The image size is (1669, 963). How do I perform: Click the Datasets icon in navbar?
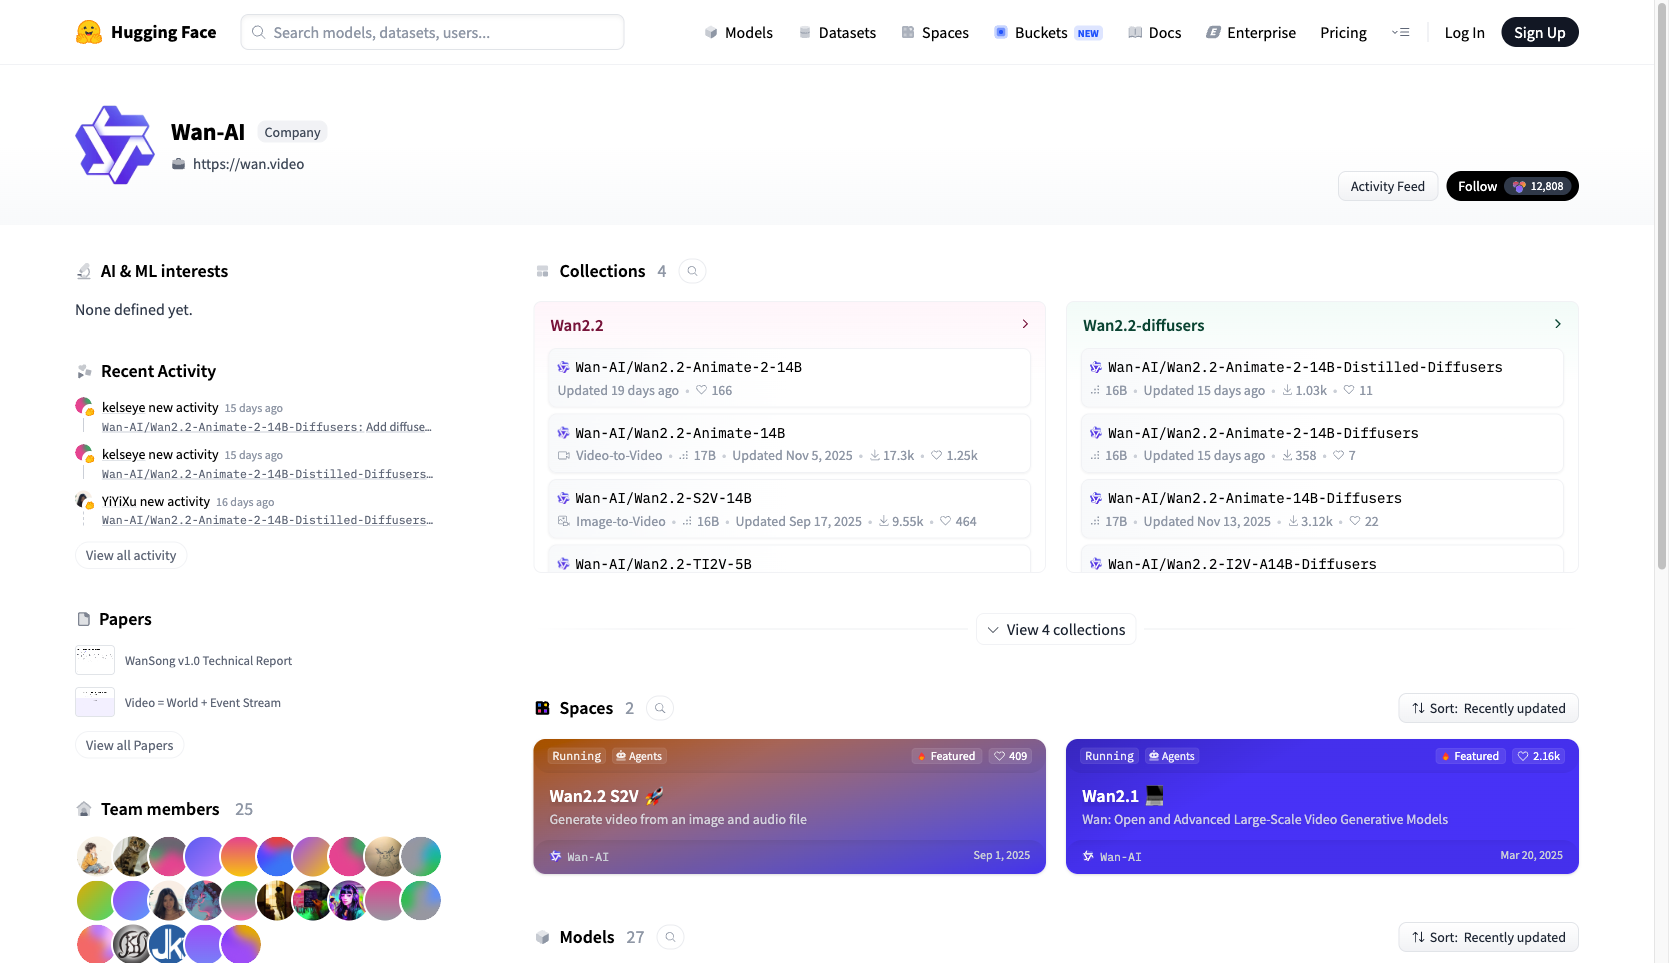tap(805, 33)
